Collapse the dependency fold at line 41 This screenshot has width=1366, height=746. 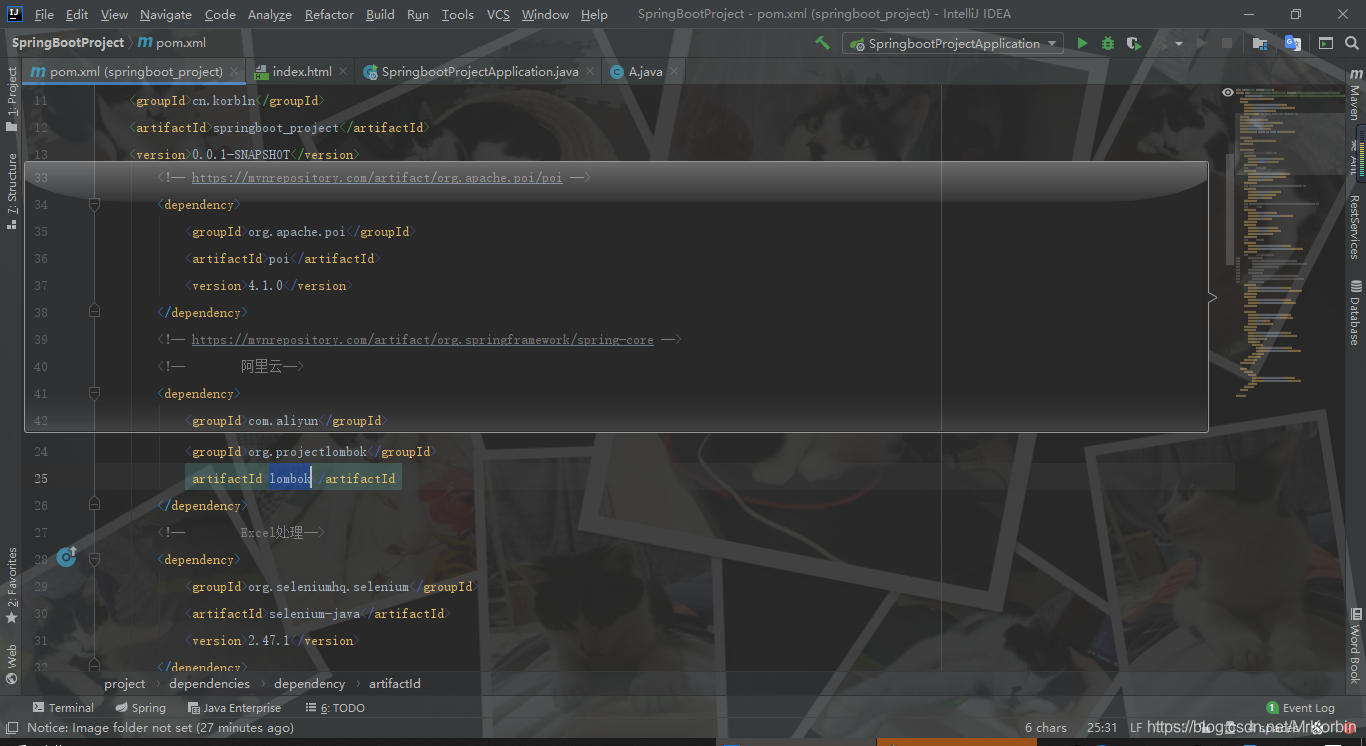94,393
